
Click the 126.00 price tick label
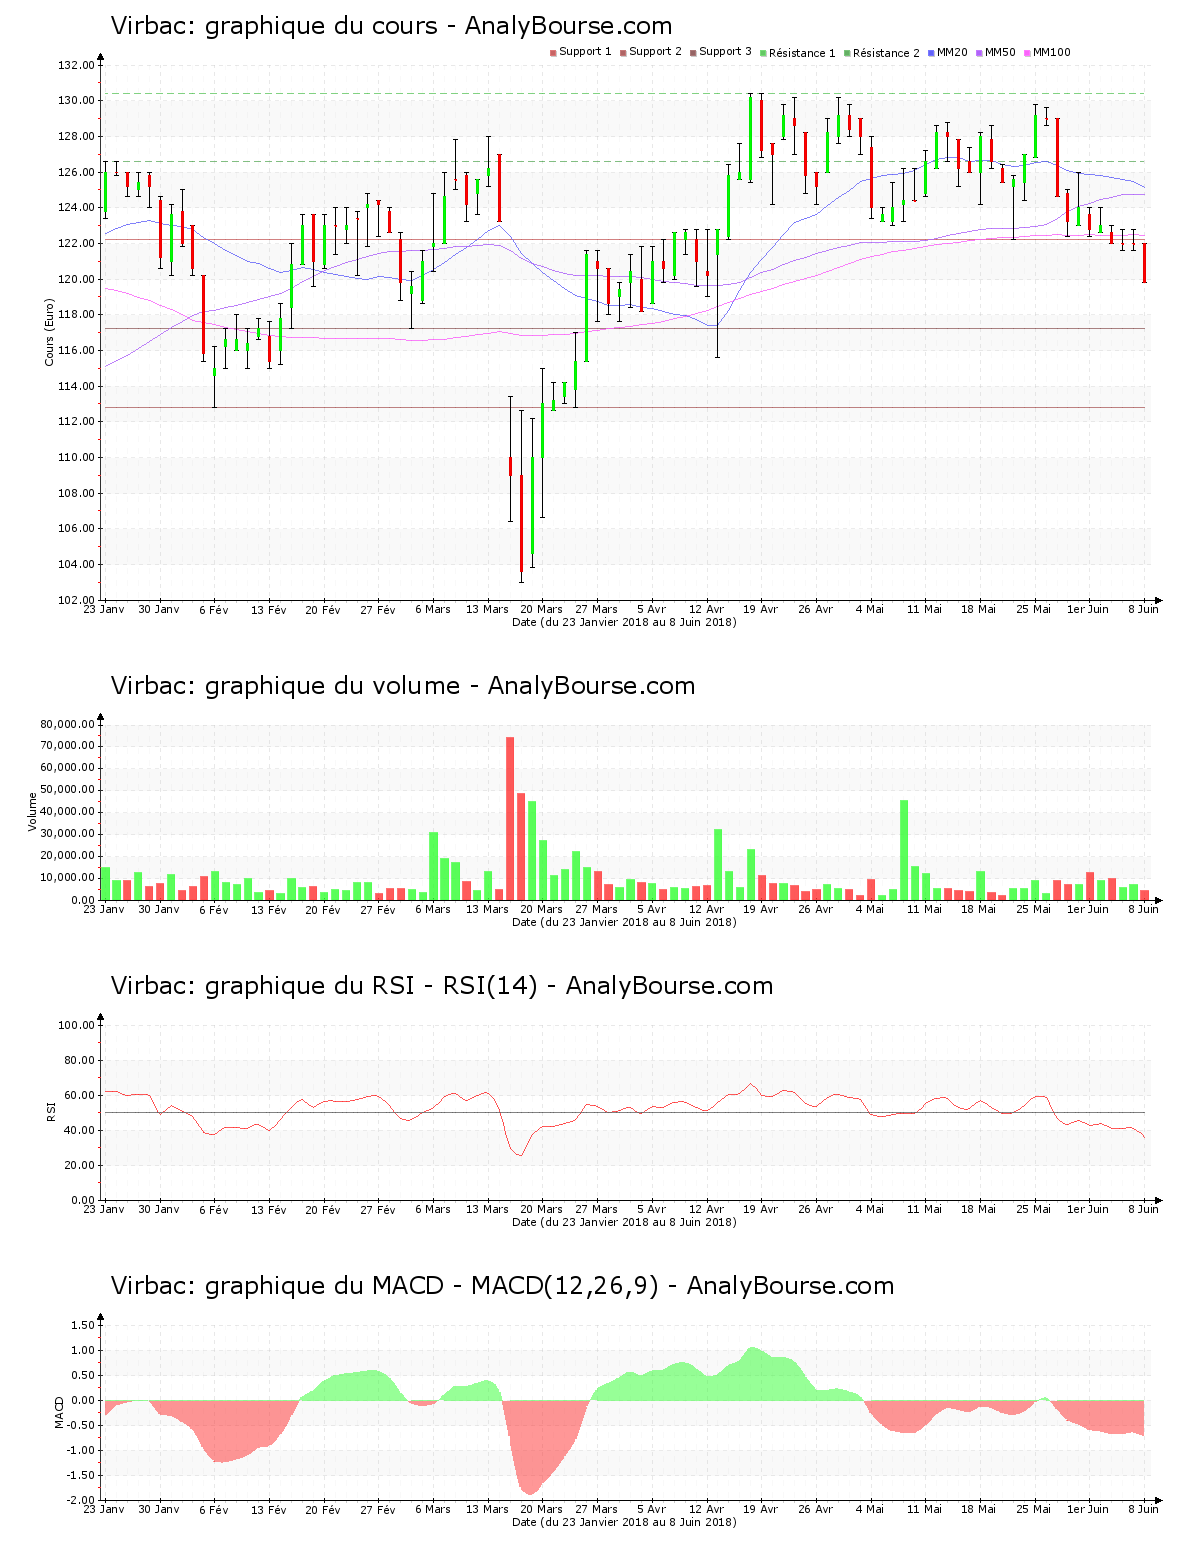tap(76, 172)
